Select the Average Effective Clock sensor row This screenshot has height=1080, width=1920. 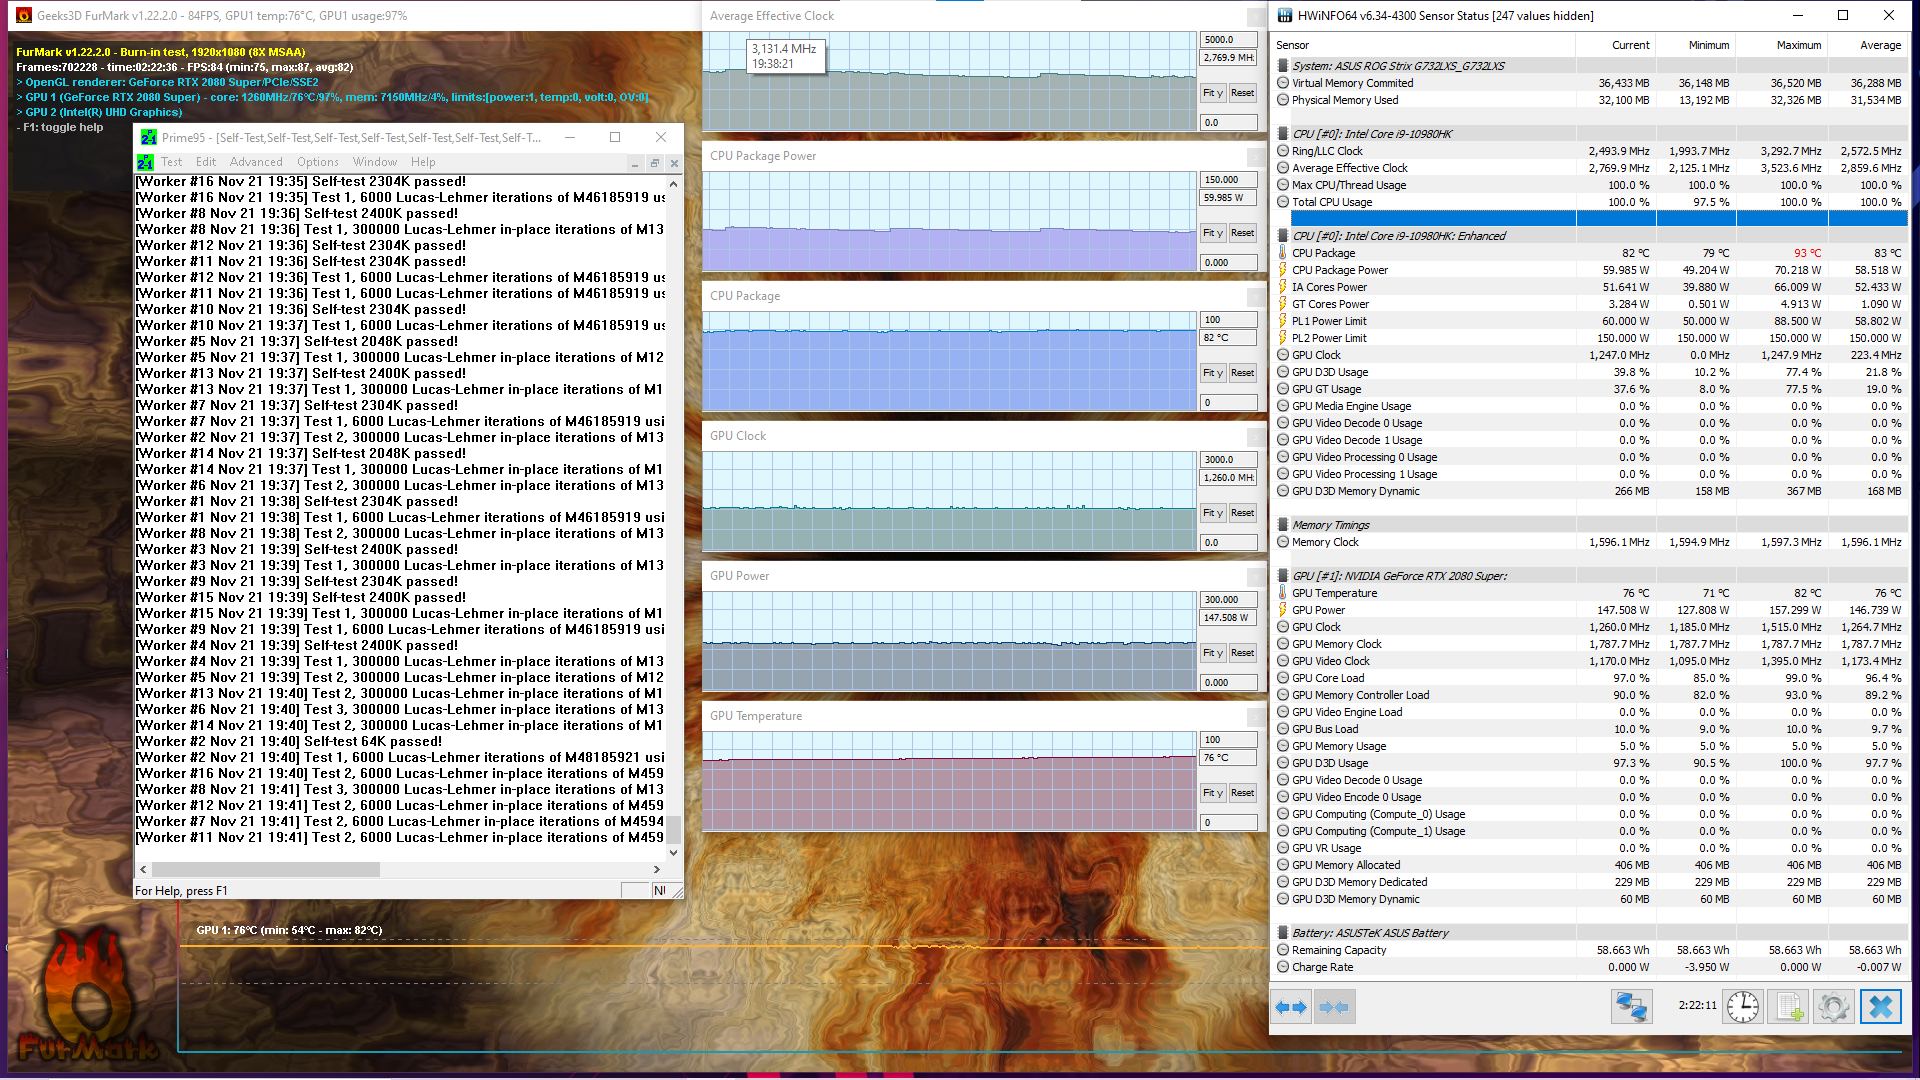click(1590, 168)
